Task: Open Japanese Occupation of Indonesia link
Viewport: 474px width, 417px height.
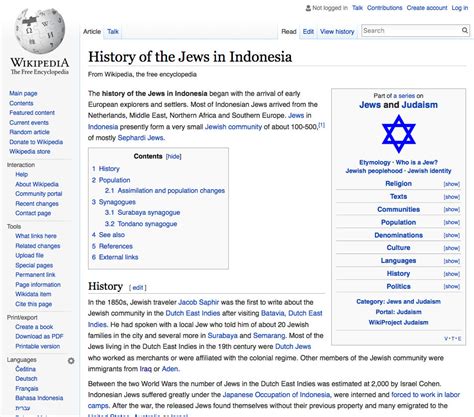Action: [x=276, y=395]
